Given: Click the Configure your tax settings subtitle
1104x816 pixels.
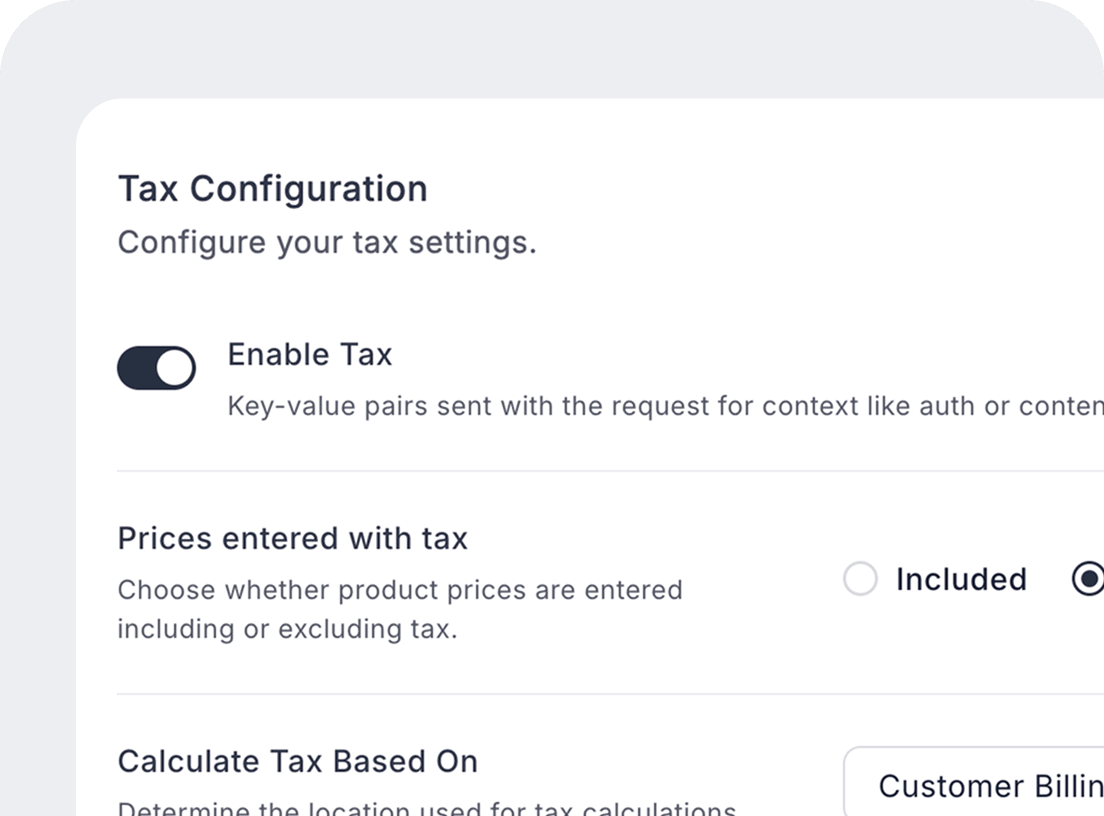Looking at the screenshot, I should point(327,243).
